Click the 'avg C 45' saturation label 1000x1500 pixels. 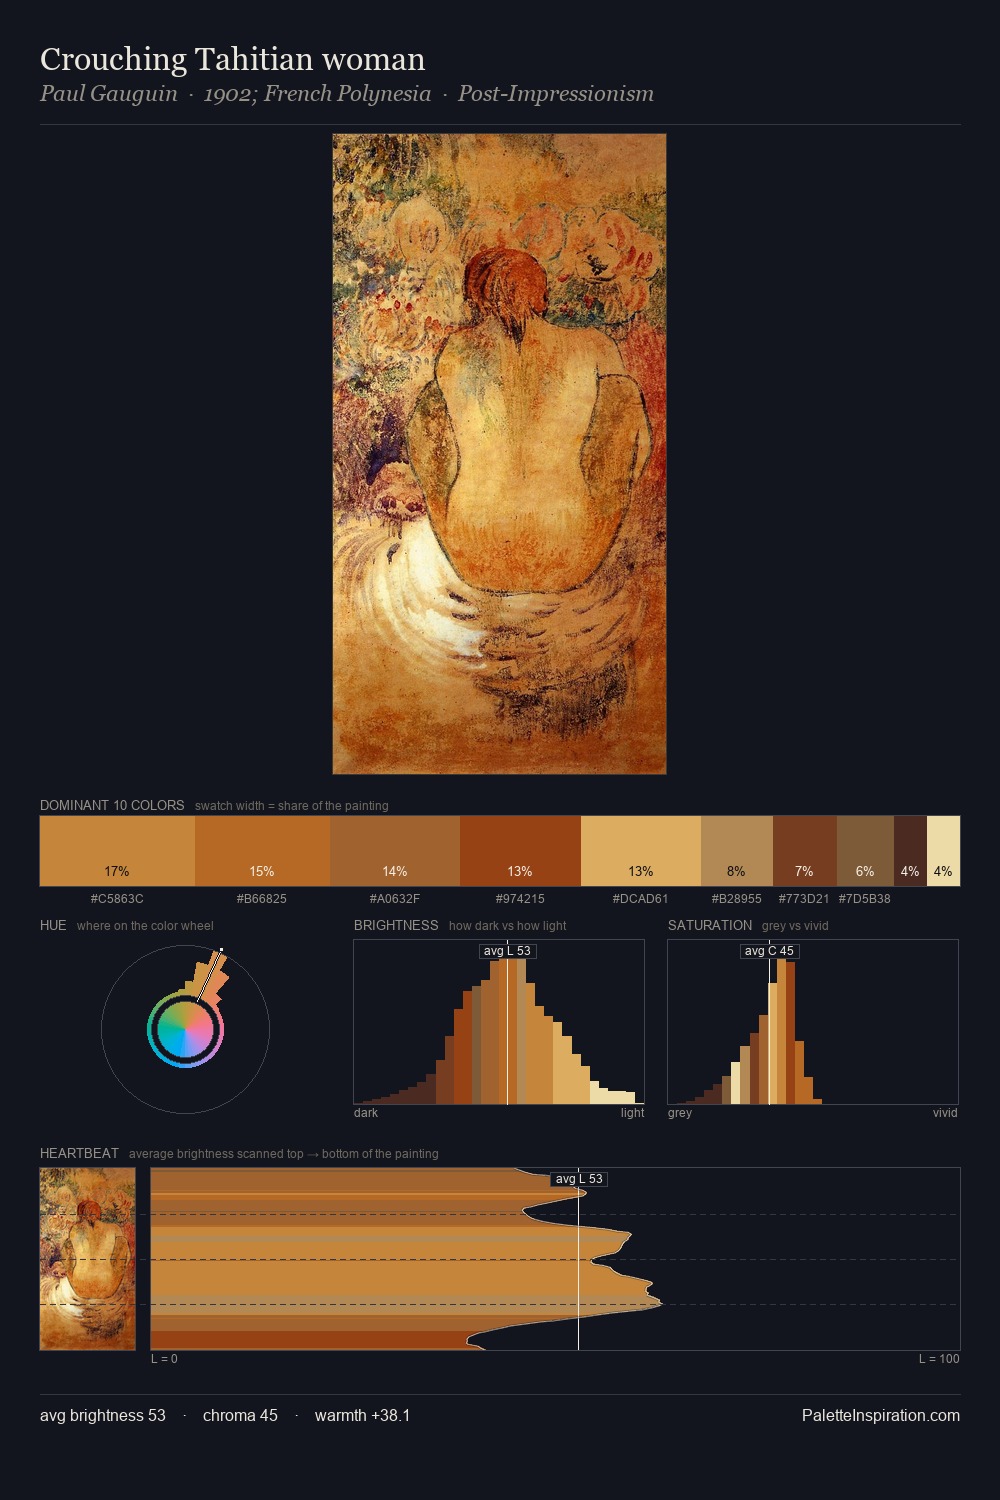click(x=769, y=951)
